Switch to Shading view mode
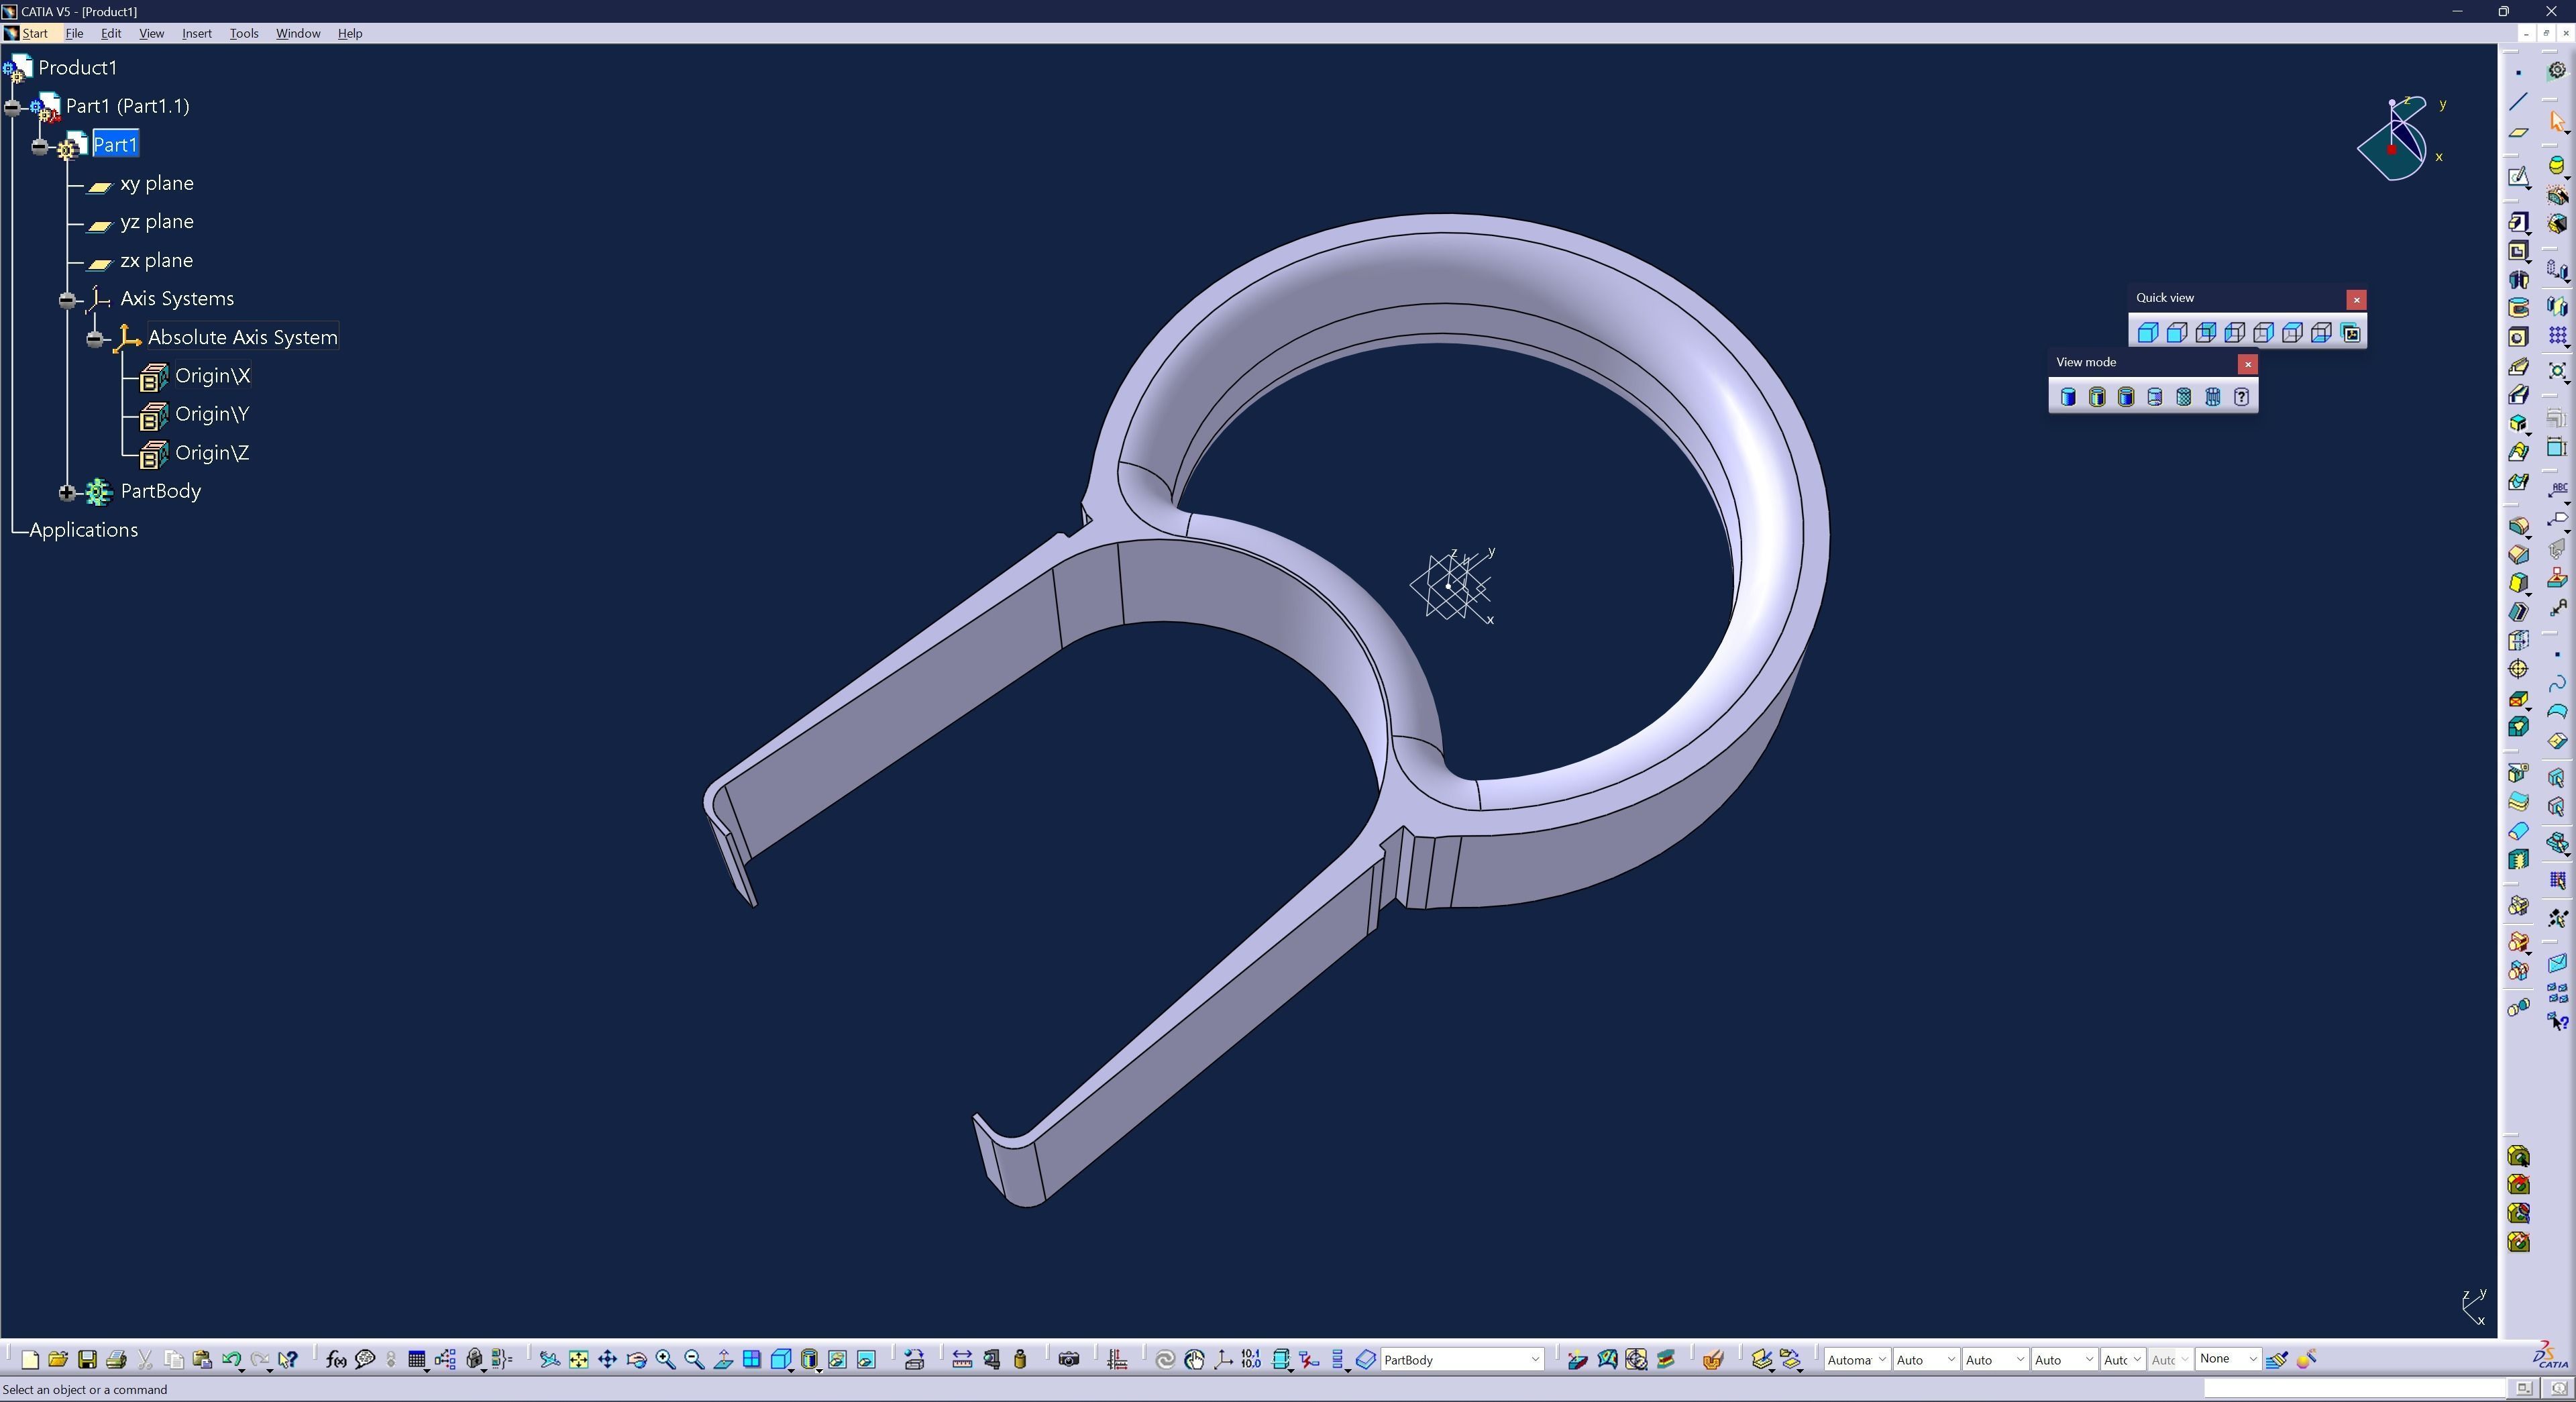Viewport: 2576px width, 1402px height. coord(2067,397)
